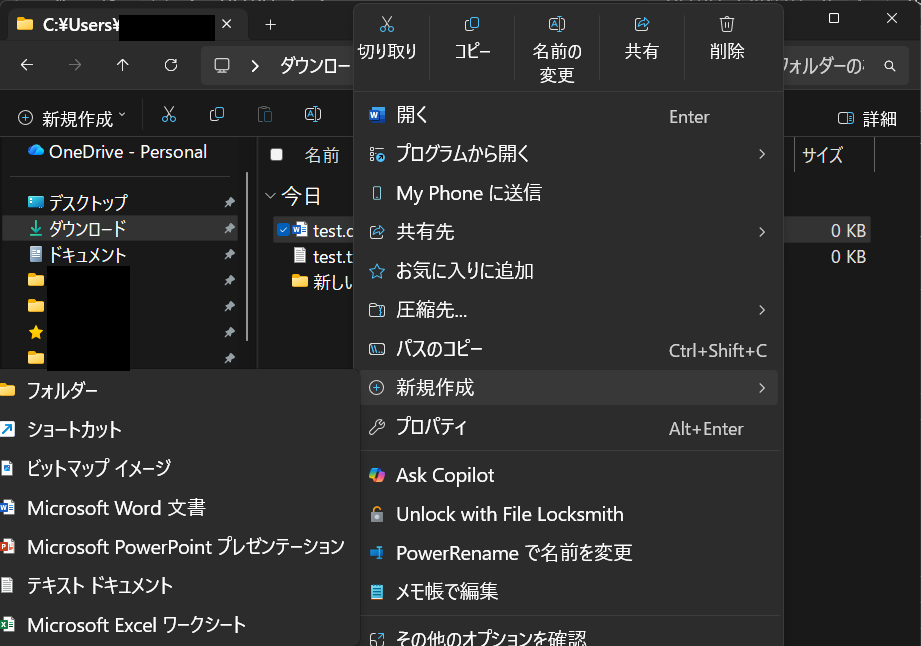Select Ask Copilot from context menu
Image resolution: width=921 pixels, height=646 pixels.
pos(445,475)
